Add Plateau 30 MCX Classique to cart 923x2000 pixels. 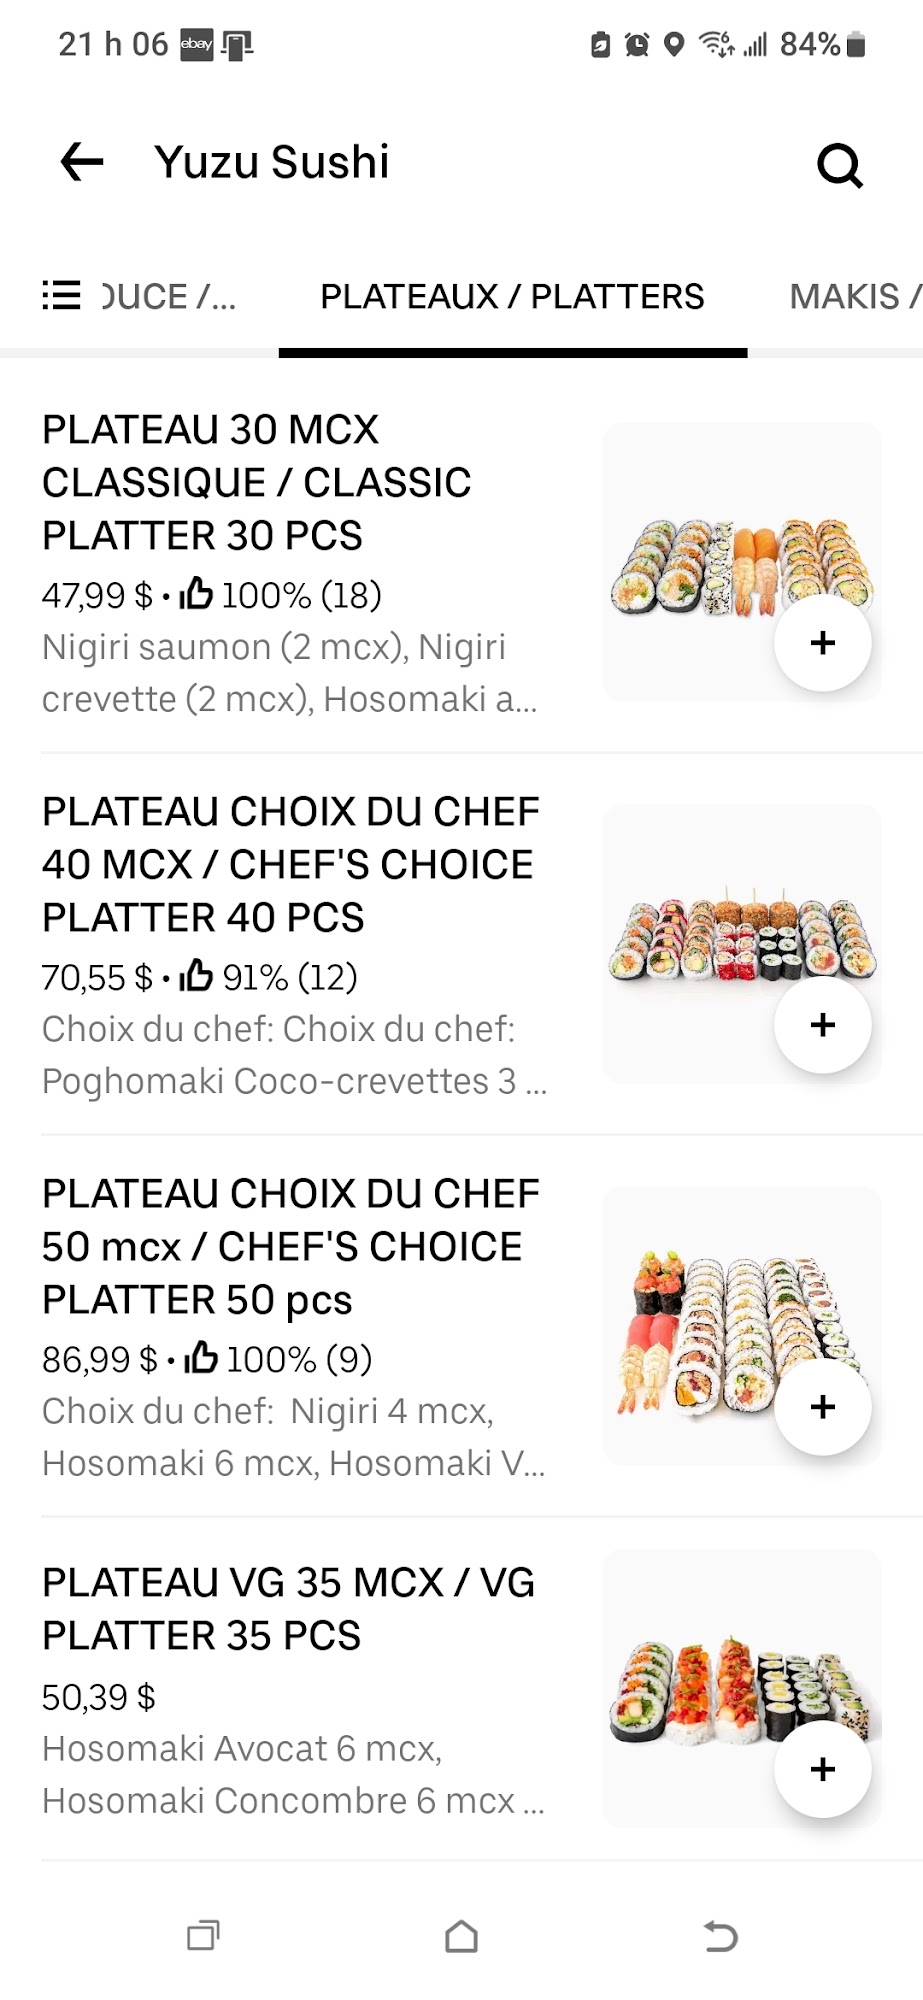pos(822,643)
